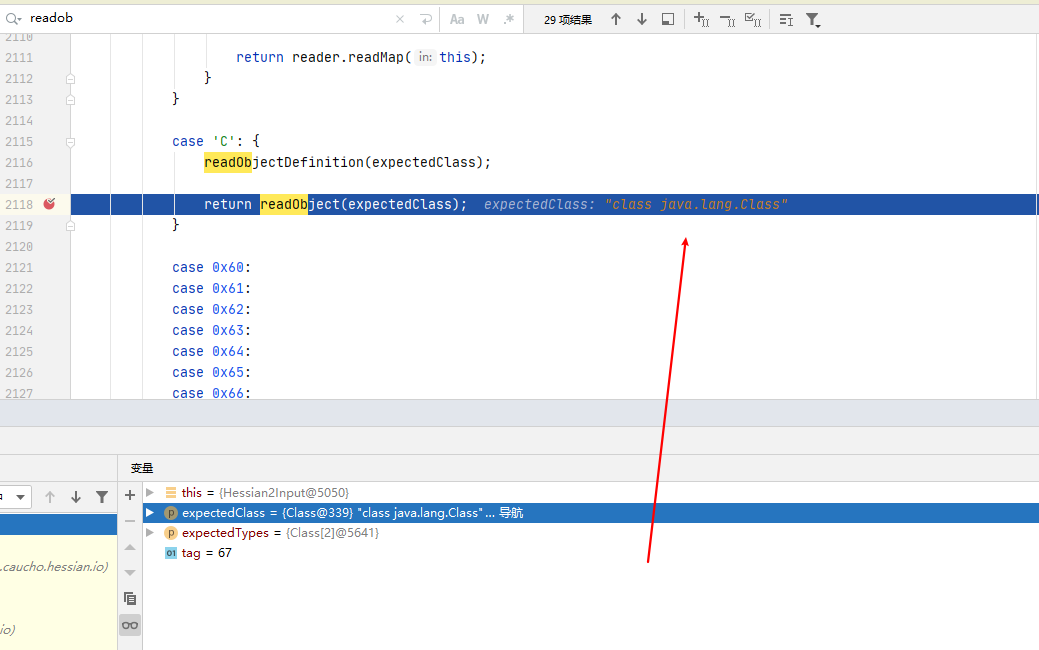
Task: Clear the search field text
Action: 400,19
